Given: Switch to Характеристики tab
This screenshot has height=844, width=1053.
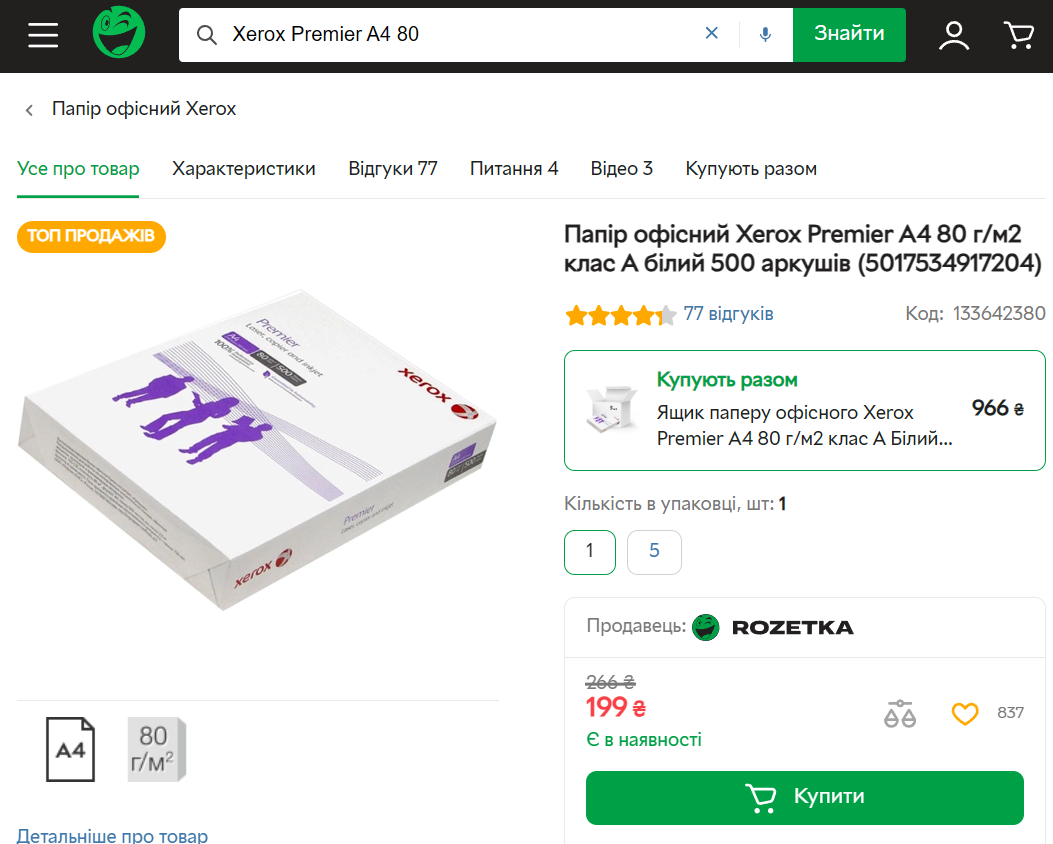Looking at the screenshot, I should tap(244, 169).
